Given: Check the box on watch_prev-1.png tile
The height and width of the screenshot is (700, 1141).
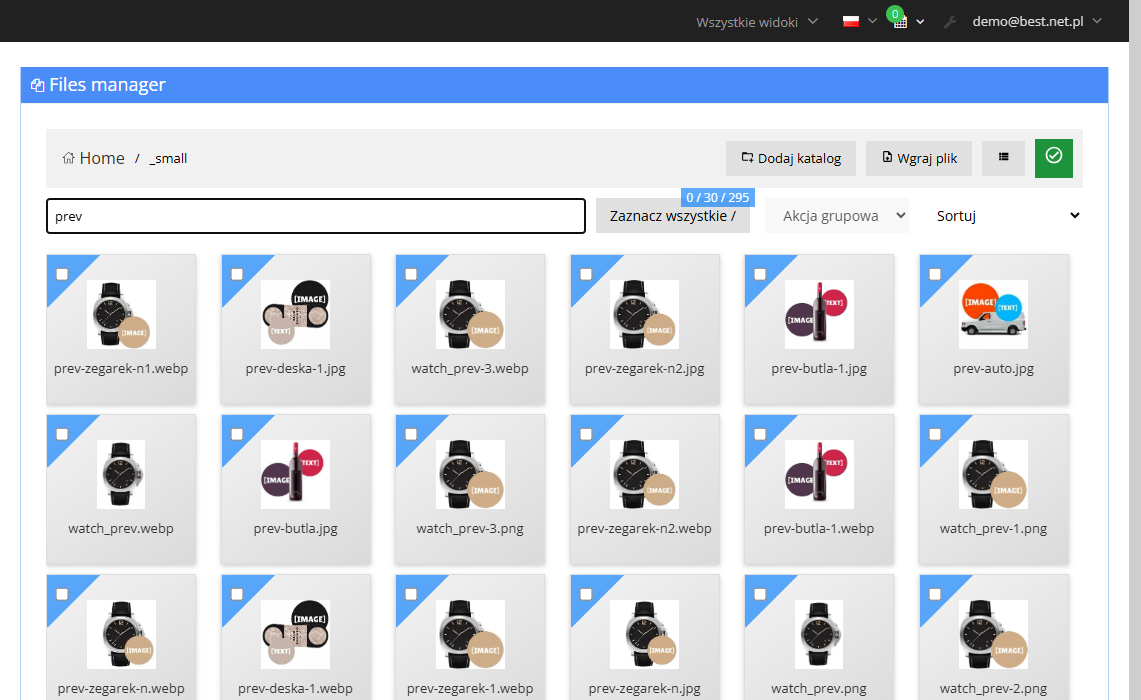Looking at the screenshot, I should [935, 434].
